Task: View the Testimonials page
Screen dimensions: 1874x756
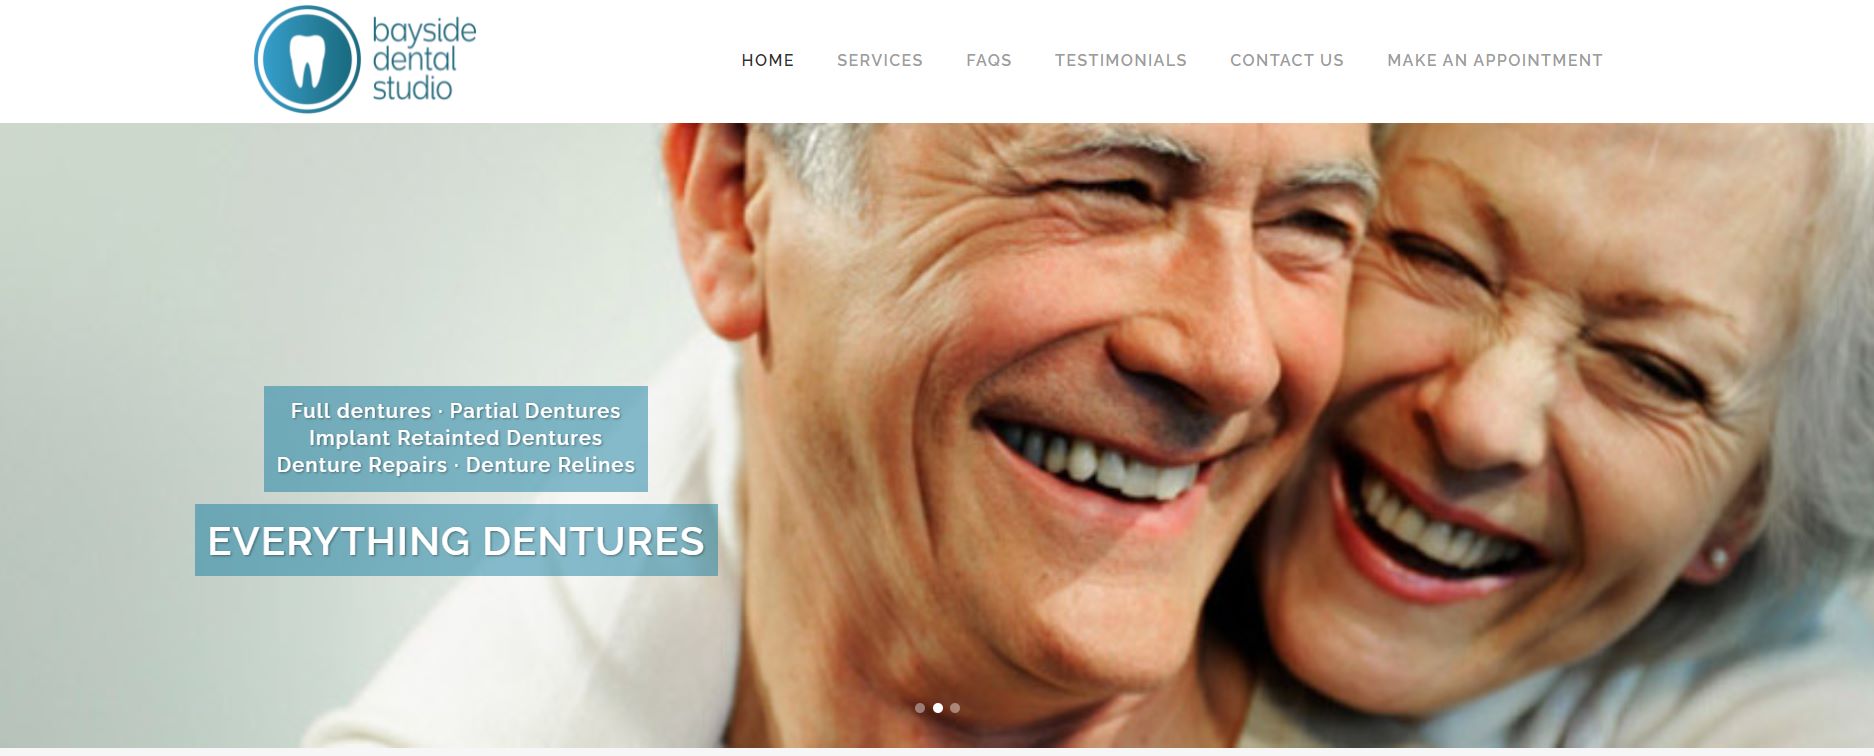Action: (1121, 60)
